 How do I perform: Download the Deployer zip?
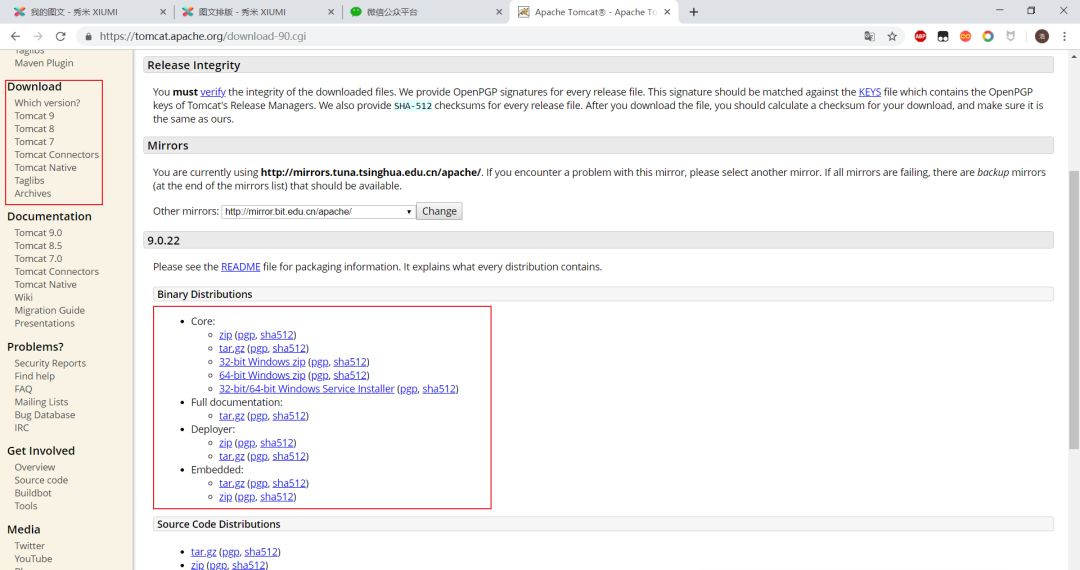(225, 443)
